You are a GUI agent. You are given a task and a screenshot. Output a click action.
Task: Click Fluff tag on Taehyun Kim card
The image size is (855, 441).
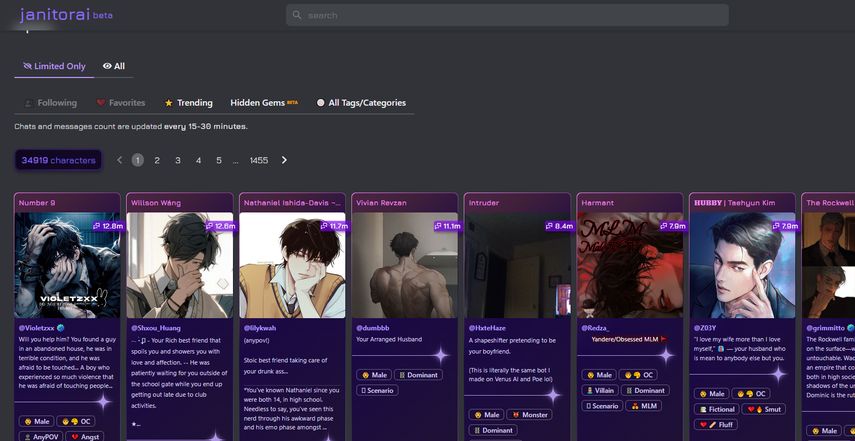point(716,424)
